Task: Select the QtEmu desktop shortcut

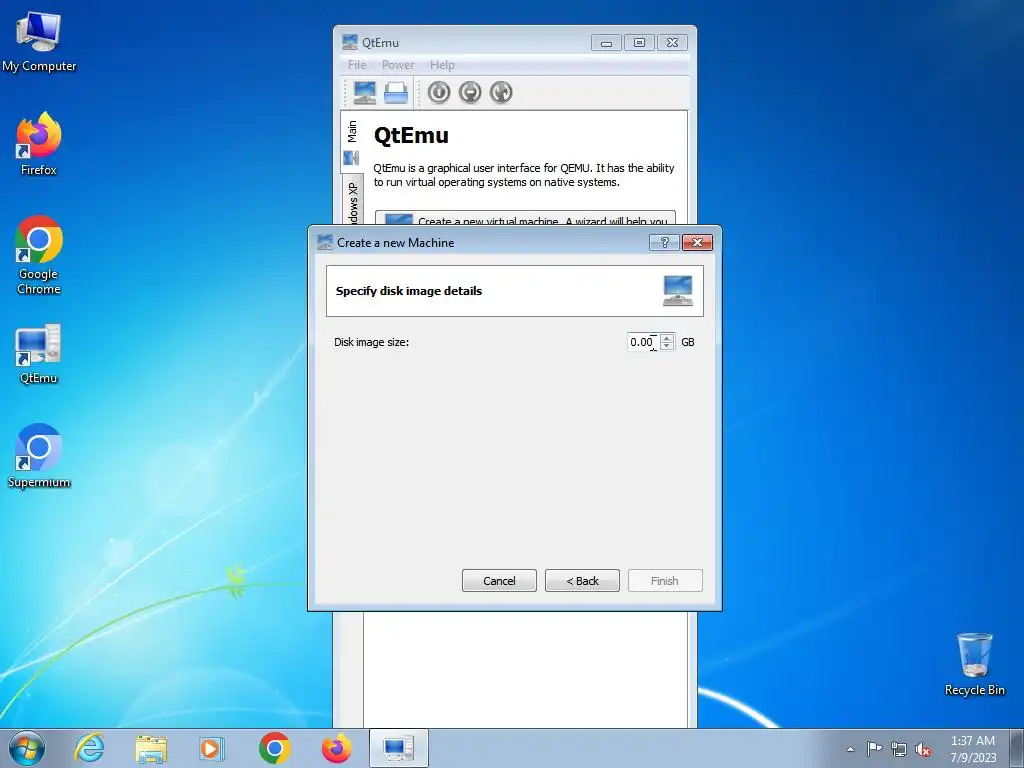Action: [x=39, y=353]
